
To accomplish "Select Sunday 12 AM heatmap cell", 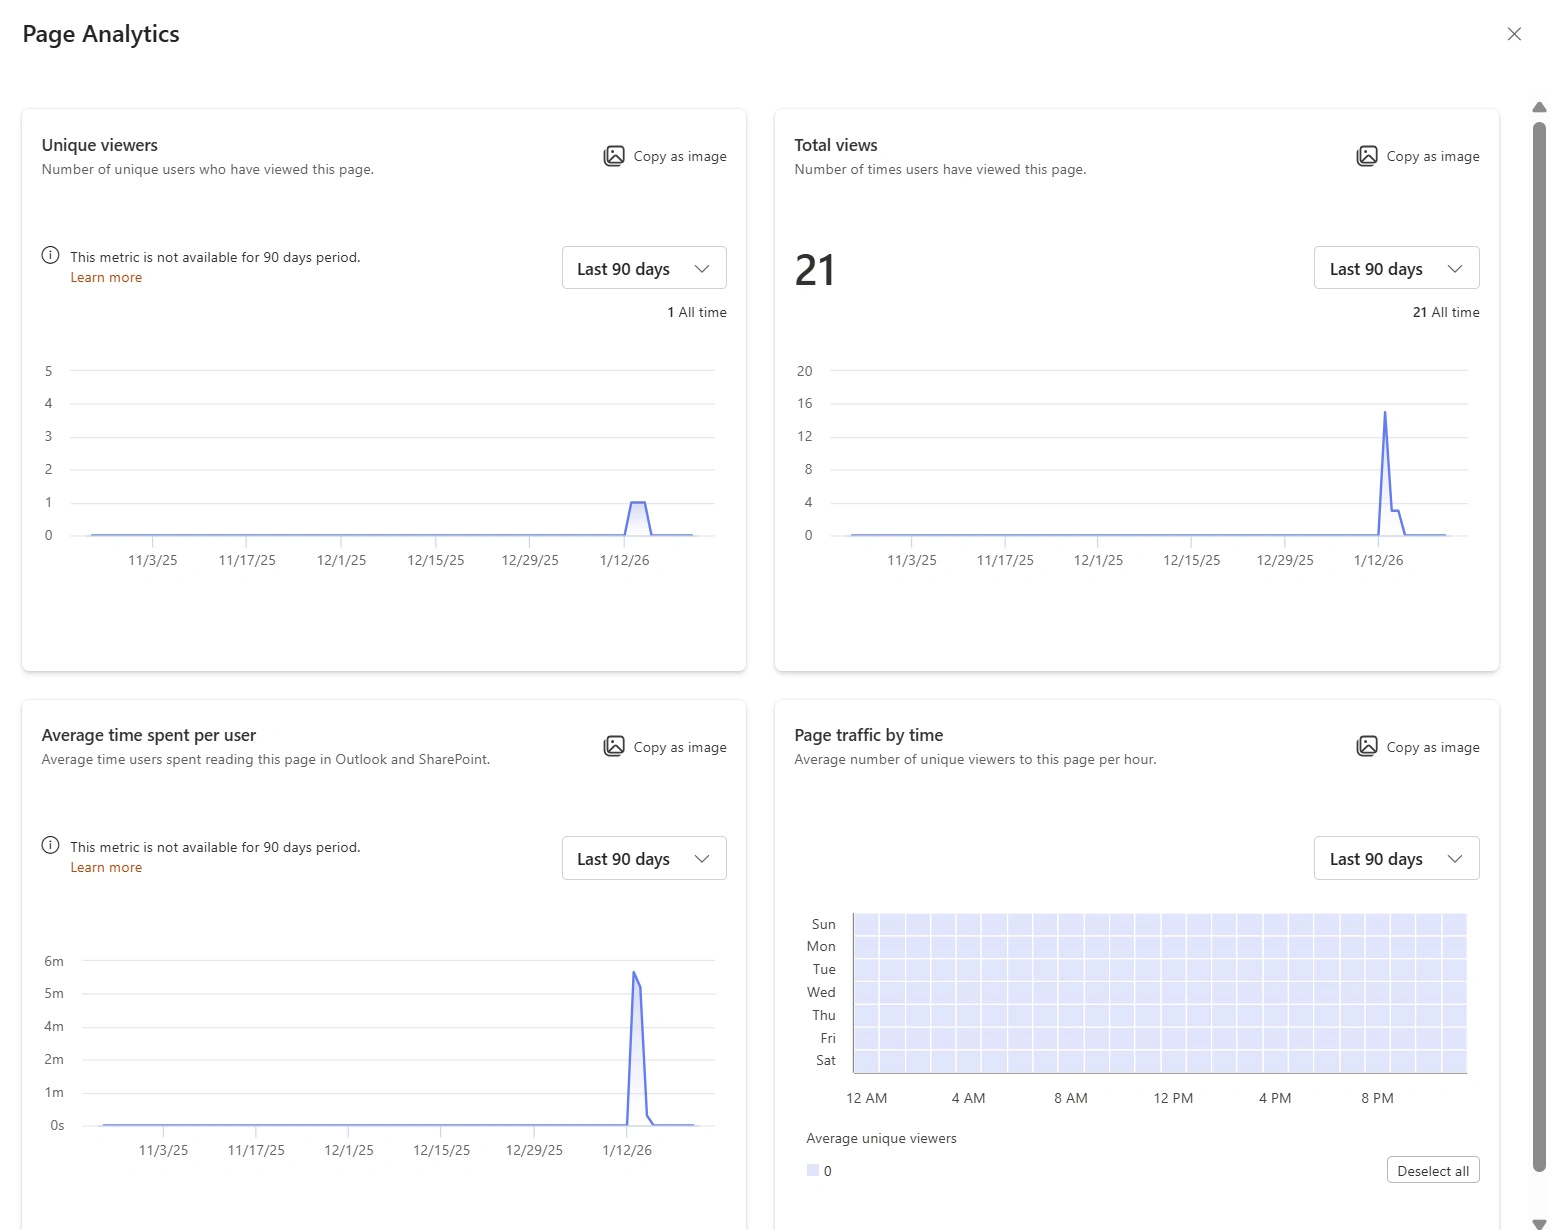I will click(866, 924).
